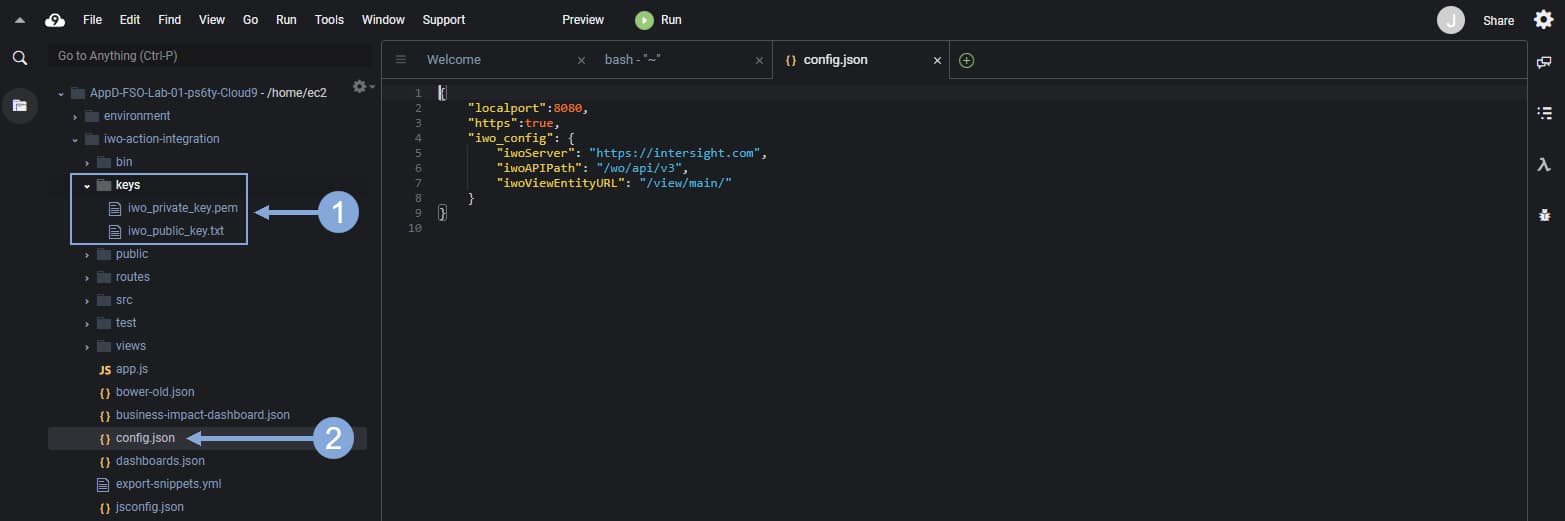1565x521 pixels.
Task: Open the Outline panel icon on right
Action: pyautogui.click(x=1544, y=113)
